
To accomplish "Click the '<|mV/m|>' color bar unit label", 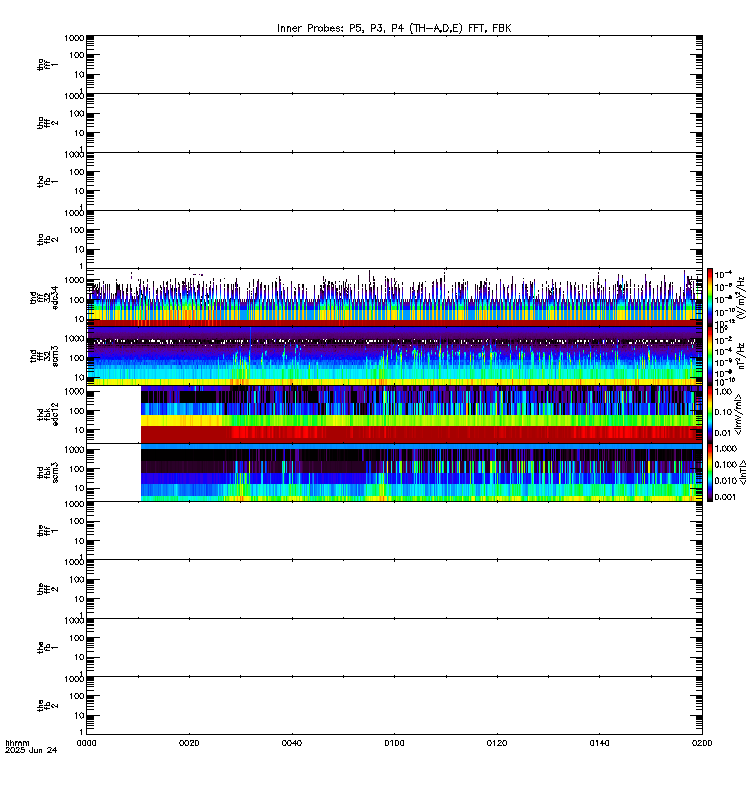I will click(738, 414).
